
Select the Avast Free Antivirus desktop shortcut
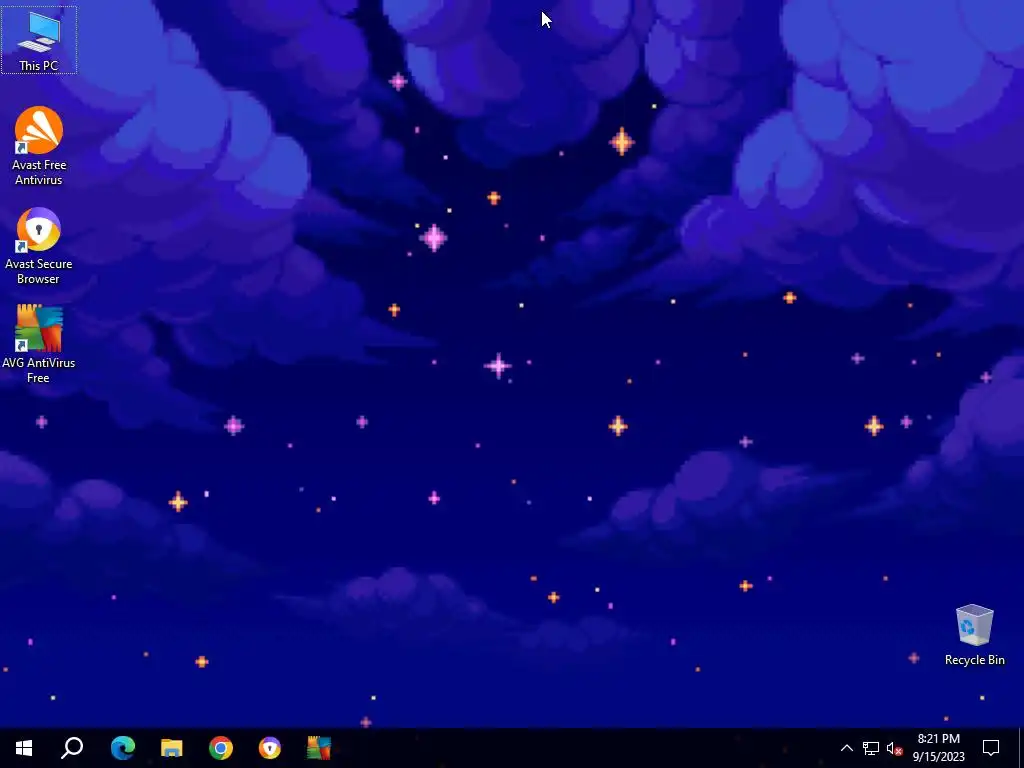tap(39, 146)
